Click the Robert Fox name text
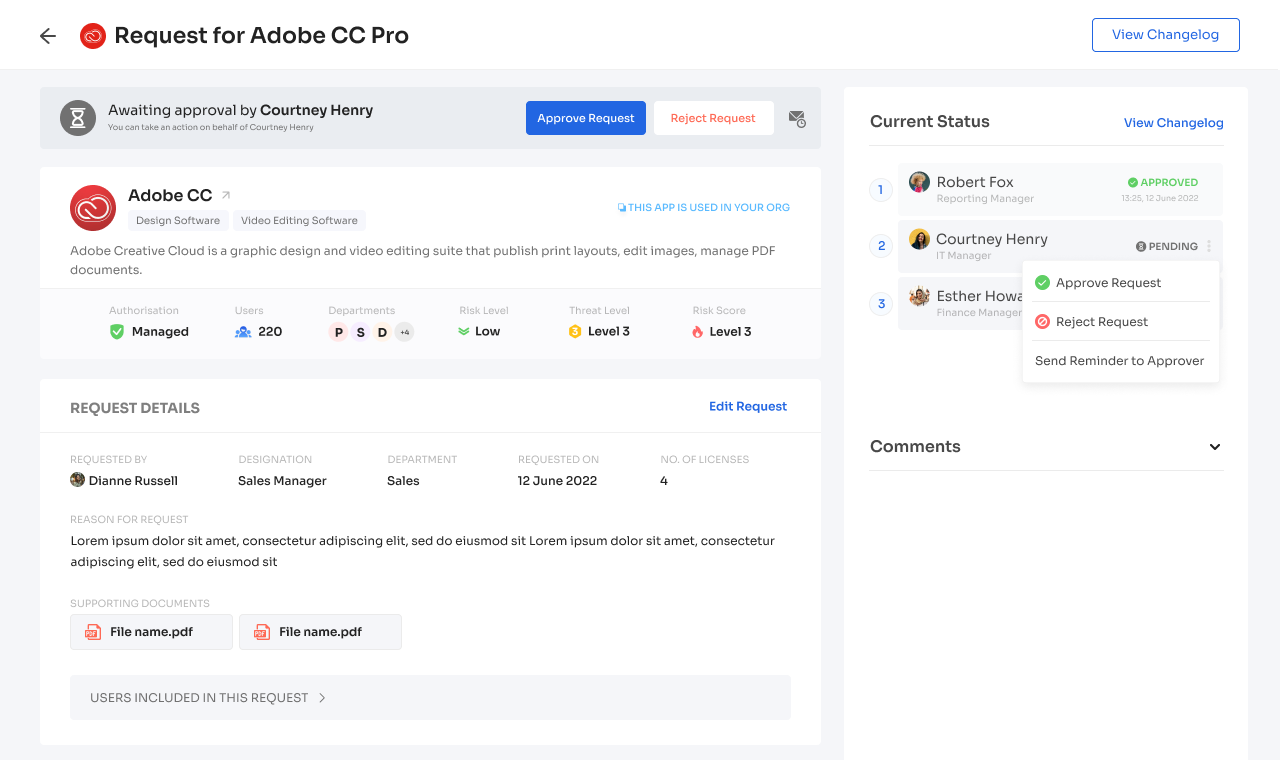 pyautogui.click(x=975, y=182)
